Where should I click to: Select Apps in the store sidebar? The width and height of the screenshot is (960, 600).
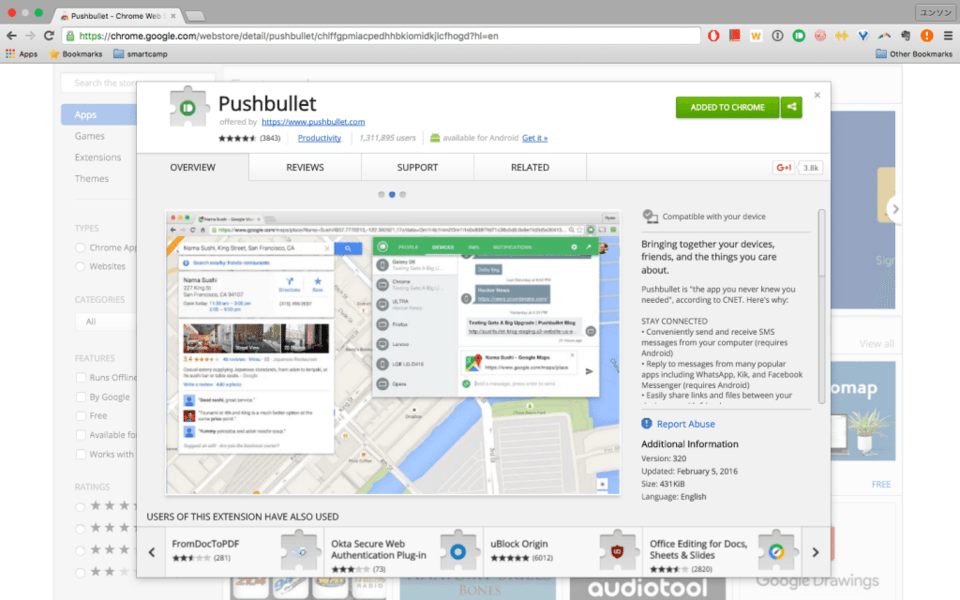pos(99,114)
